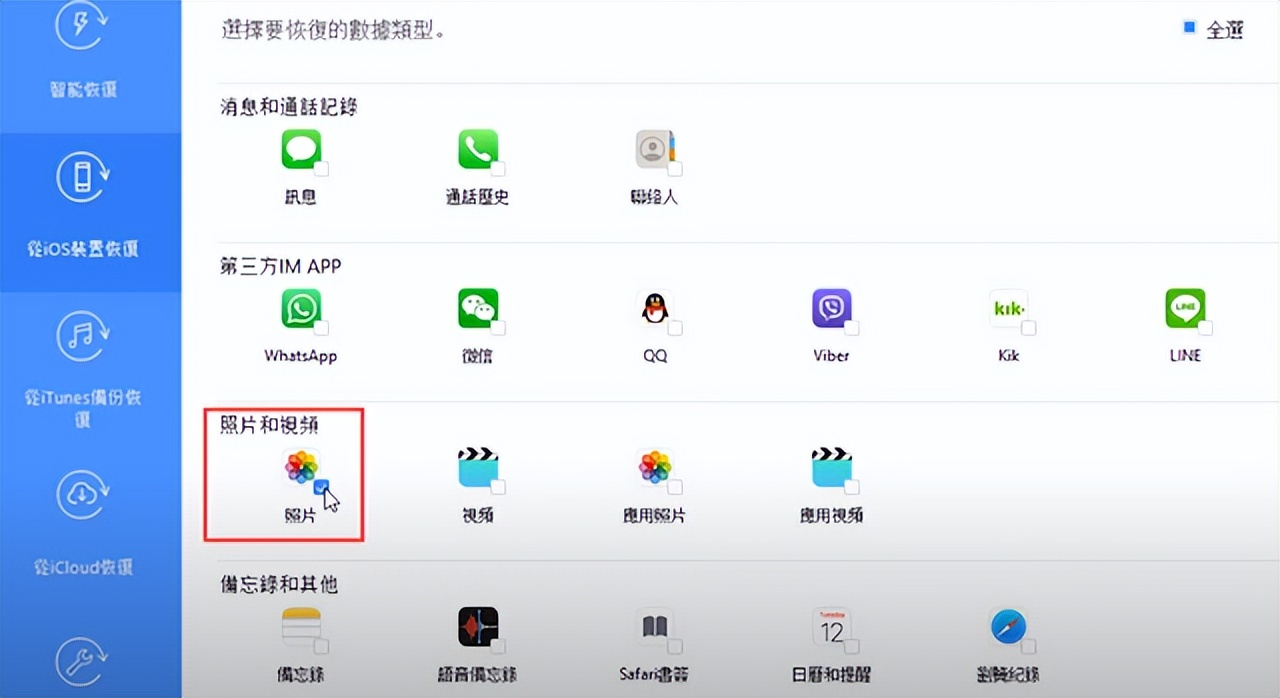Screen dimensions: 1280x698
Task: Select the QQ app icon
Action: [655, 308]
